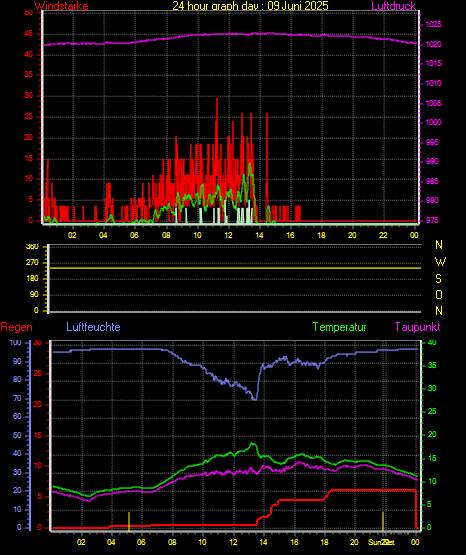Click the S compass label on direction chart
The image size is (466, 555).
tap(438, 279)
